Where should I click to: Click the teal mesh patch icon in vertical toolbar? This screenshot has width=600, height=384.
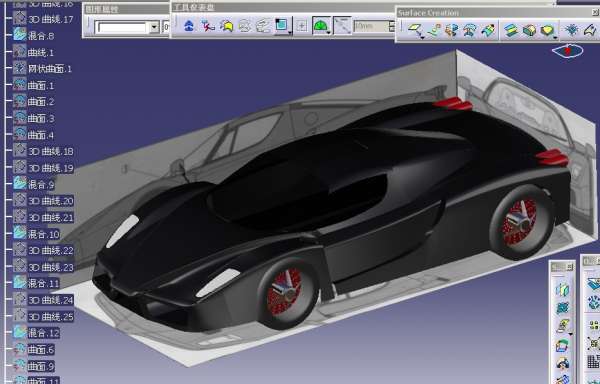tap(562, 308)
